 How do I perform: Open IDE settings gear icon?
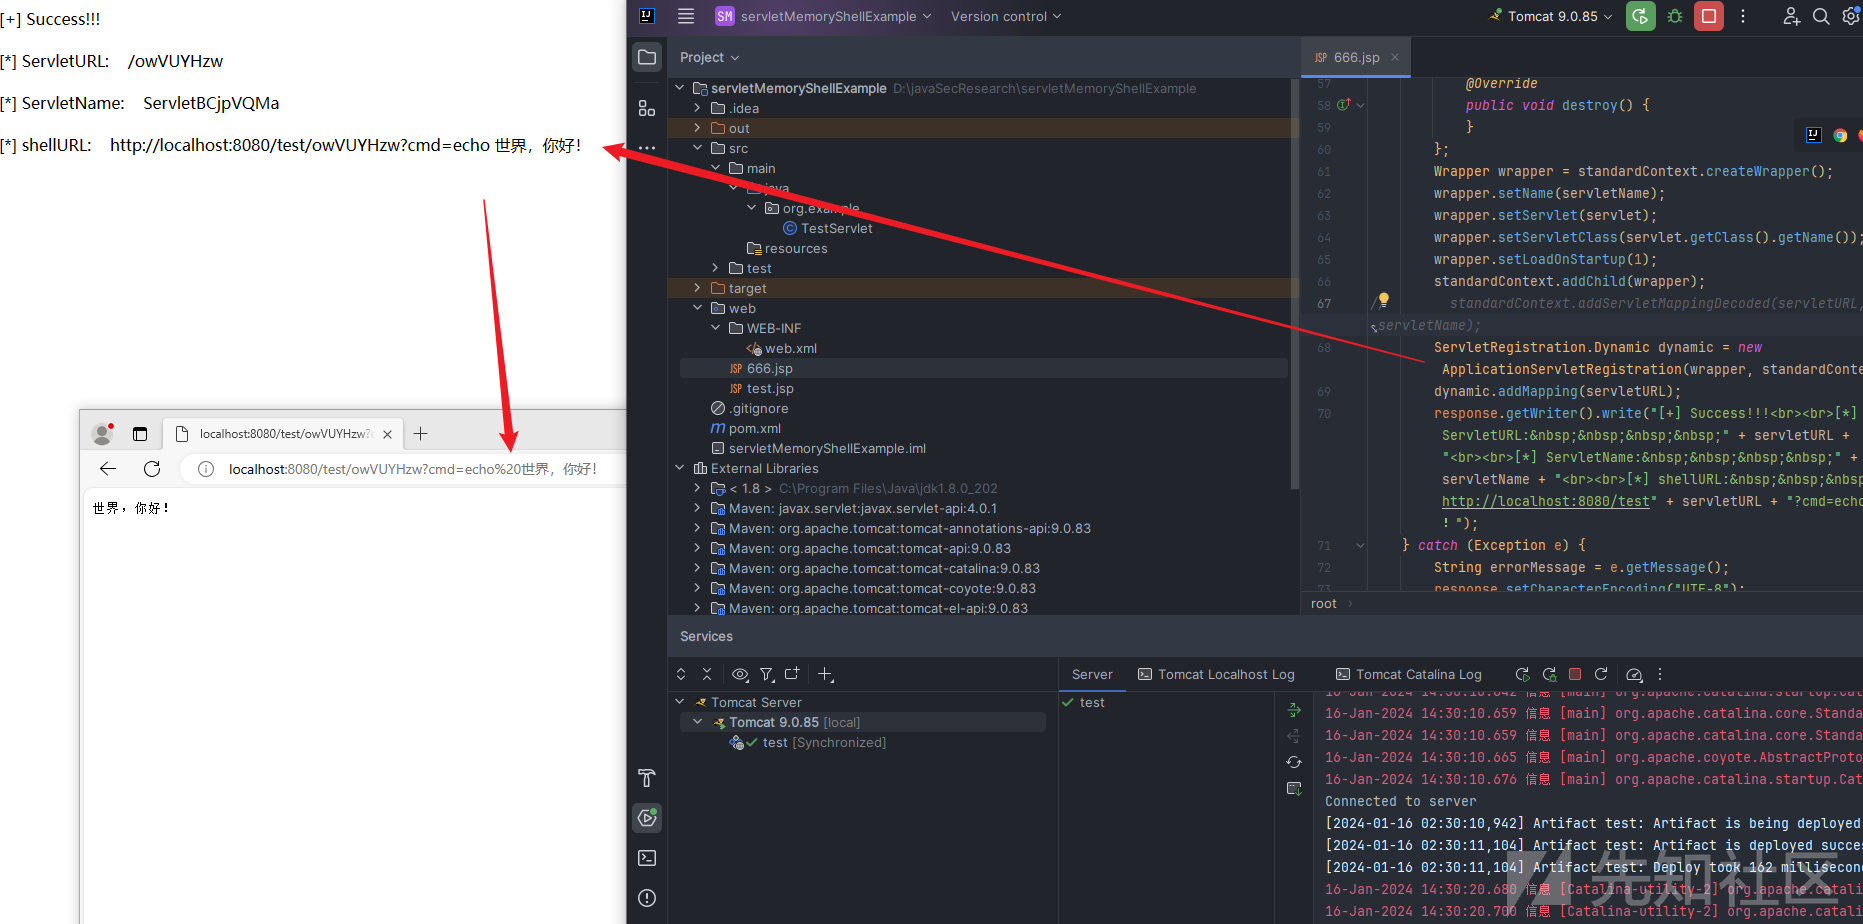coord(1851,16)
